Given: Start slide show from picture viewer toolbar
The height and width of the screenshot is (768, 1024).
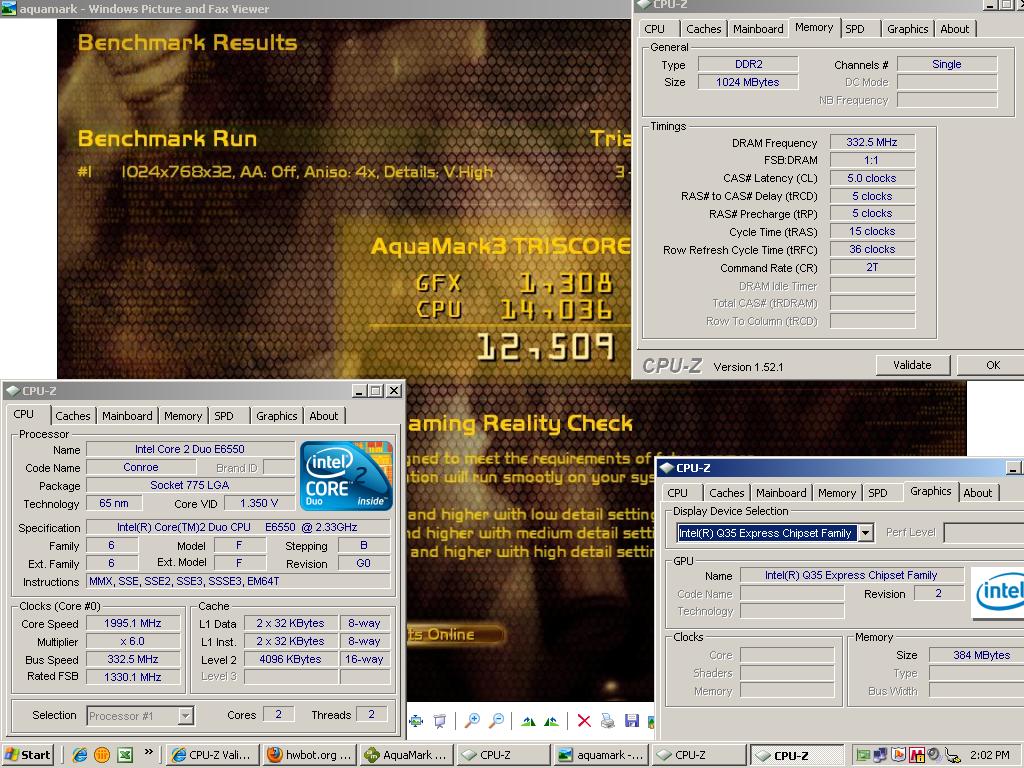Looking at the screenshot, I should click(440, 721).
